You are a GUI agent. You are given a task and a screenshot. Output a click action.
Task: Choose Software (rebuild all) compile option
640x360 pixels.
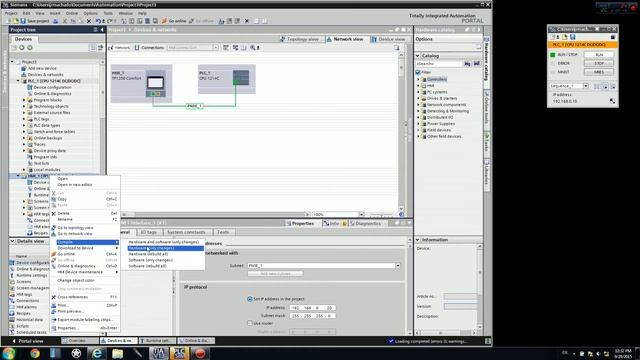[x=165, y=266]
